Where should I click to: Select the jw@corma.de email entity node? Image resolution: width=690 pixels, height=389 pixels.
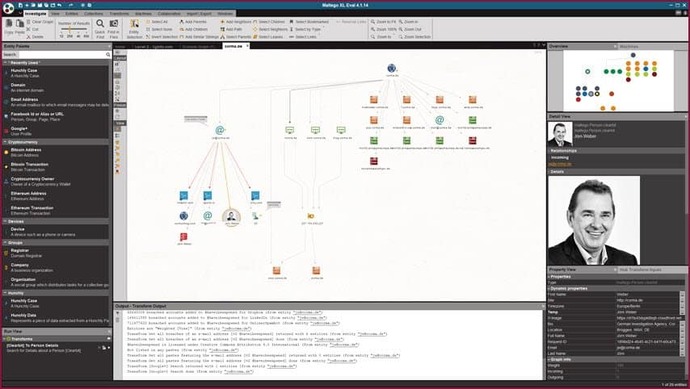coord(220,131)
